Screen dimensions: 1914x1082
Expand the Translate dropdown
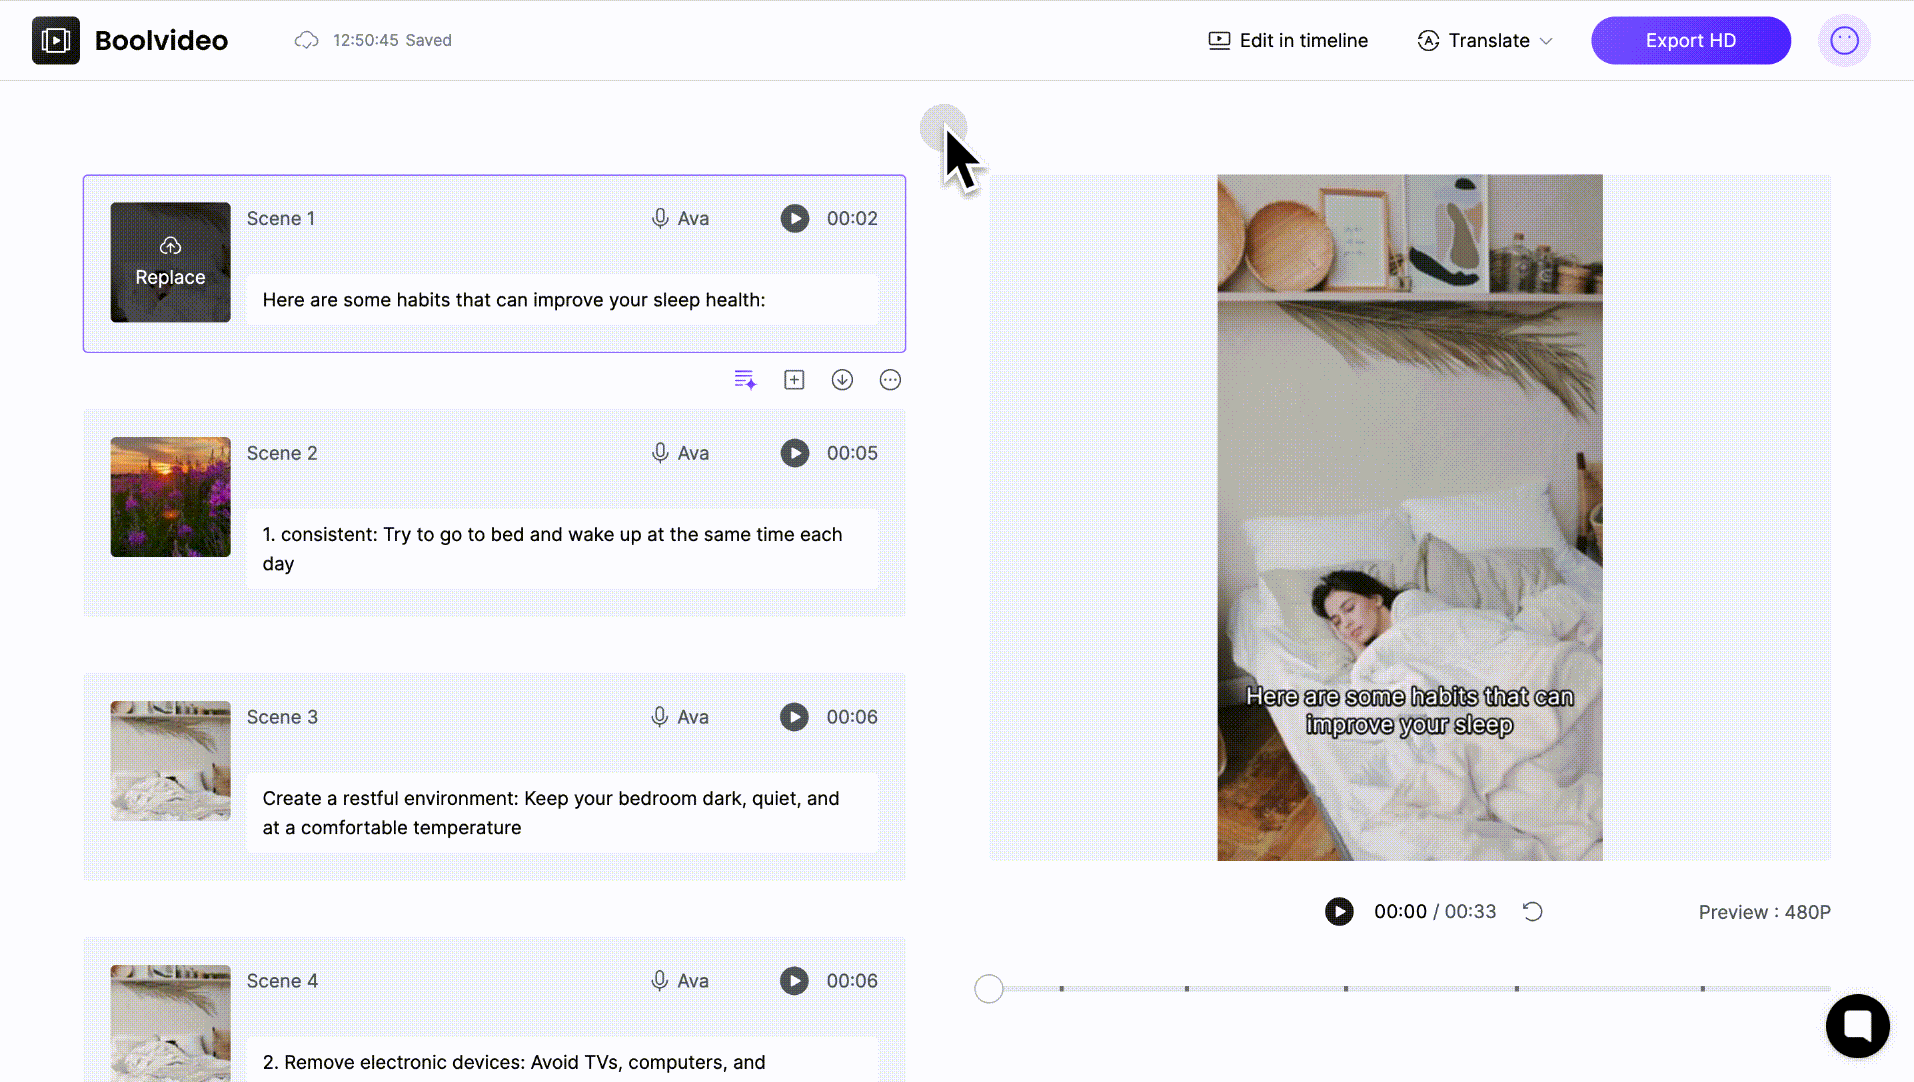point(1485,40)
